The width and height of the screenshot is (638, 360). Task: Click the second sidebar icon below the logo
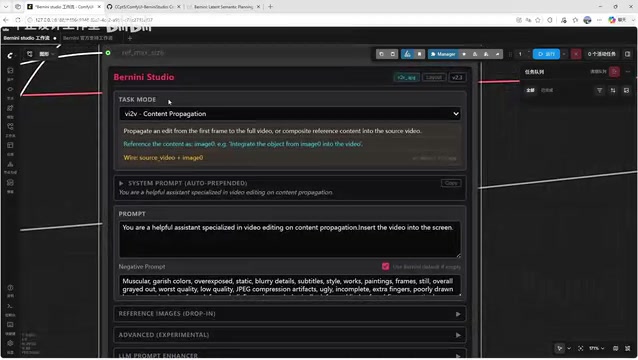tap(10, 89)
